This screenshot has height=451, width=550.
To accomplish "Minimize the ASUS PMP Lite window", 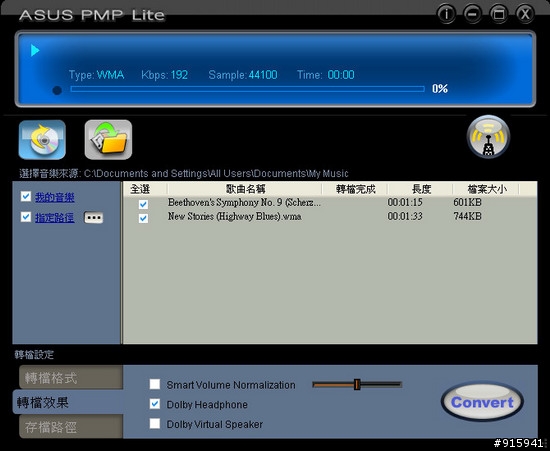I will point(472,14).
